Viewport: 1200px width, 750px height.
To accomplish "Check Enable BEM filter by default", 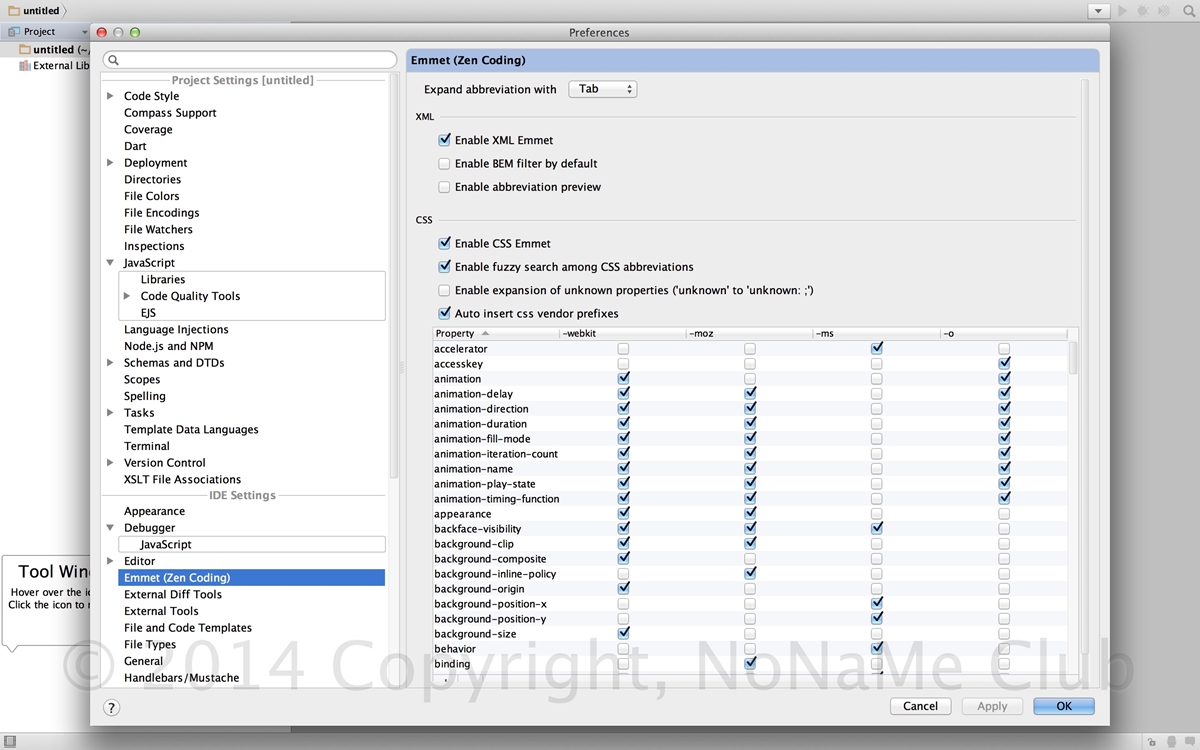I will click(x=444, y=163).
